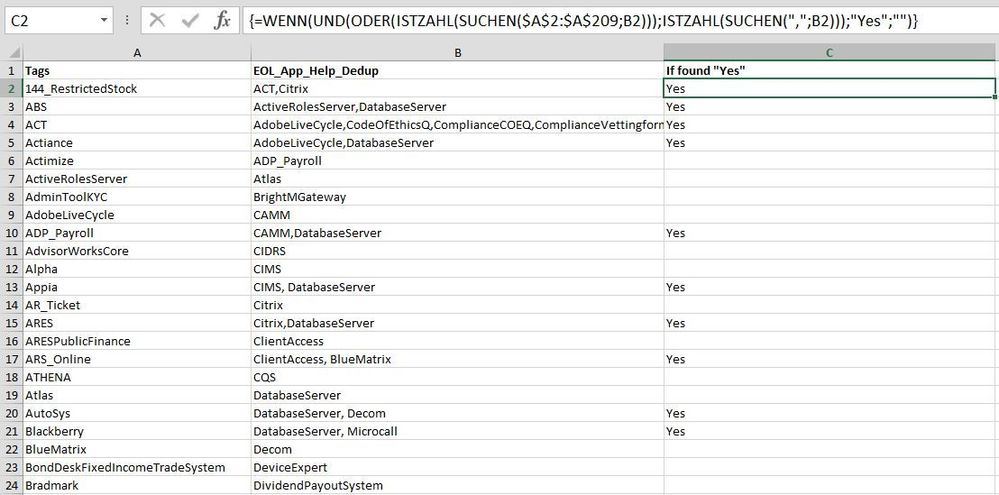Open Insert Function fx dialog
This screenshot has height=495, width=999.
click(x=222, y=20)
